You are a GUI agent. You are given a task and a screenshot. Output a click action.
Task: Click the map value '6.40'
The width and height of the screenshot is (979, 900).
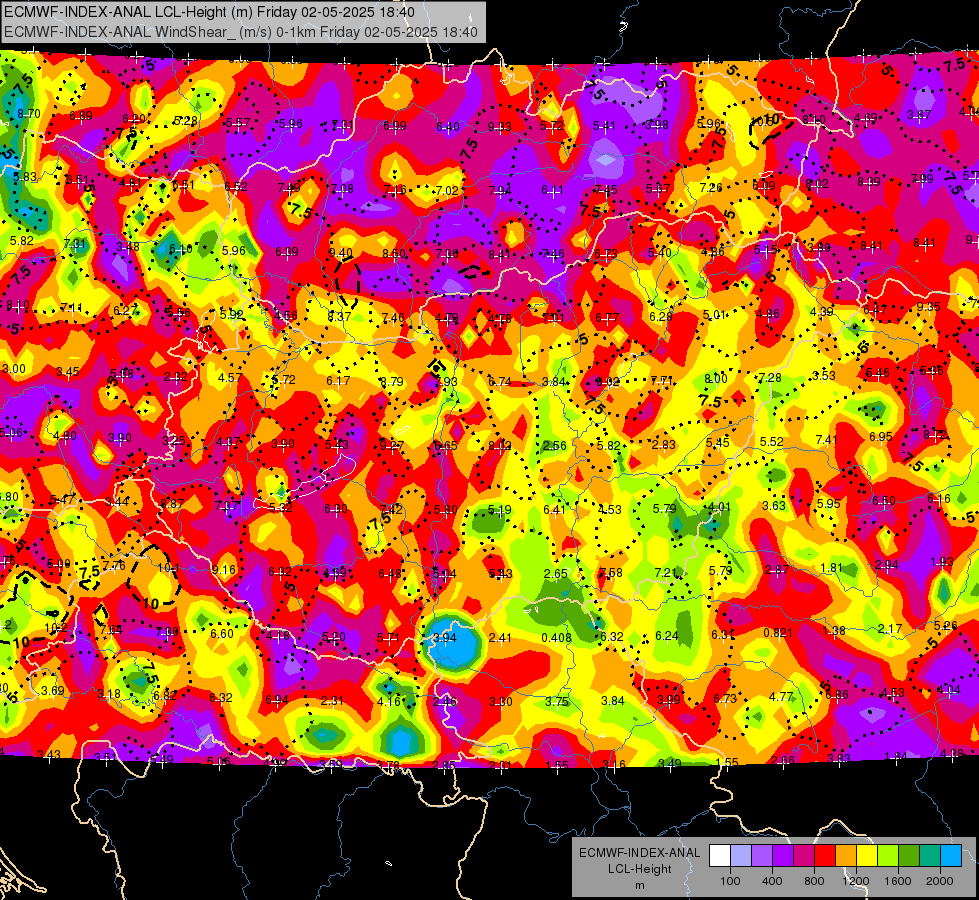click(x=448, y=127)
